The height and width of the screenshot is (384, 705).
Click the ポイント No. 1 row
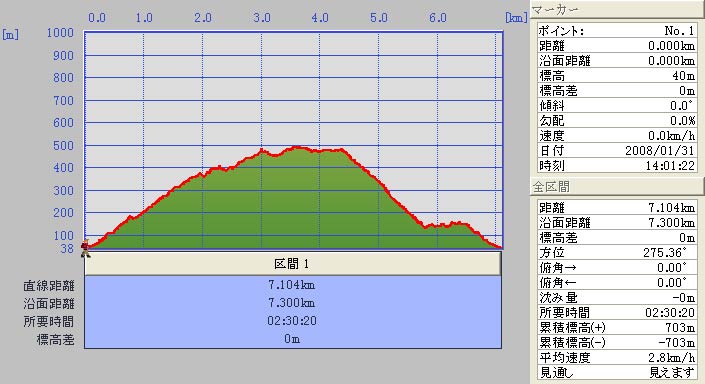(617, 31)
